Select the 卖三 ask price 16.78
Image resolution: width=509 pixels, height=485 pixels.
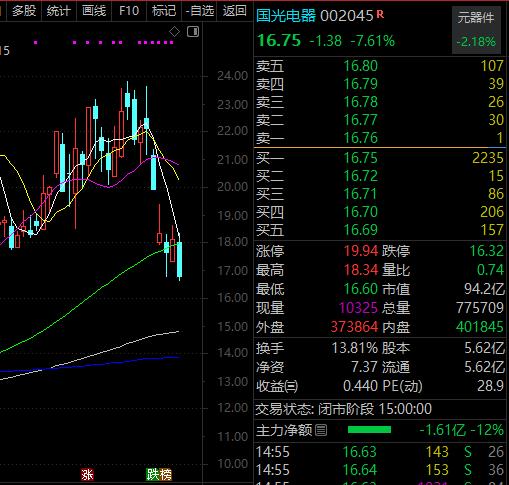361,102
